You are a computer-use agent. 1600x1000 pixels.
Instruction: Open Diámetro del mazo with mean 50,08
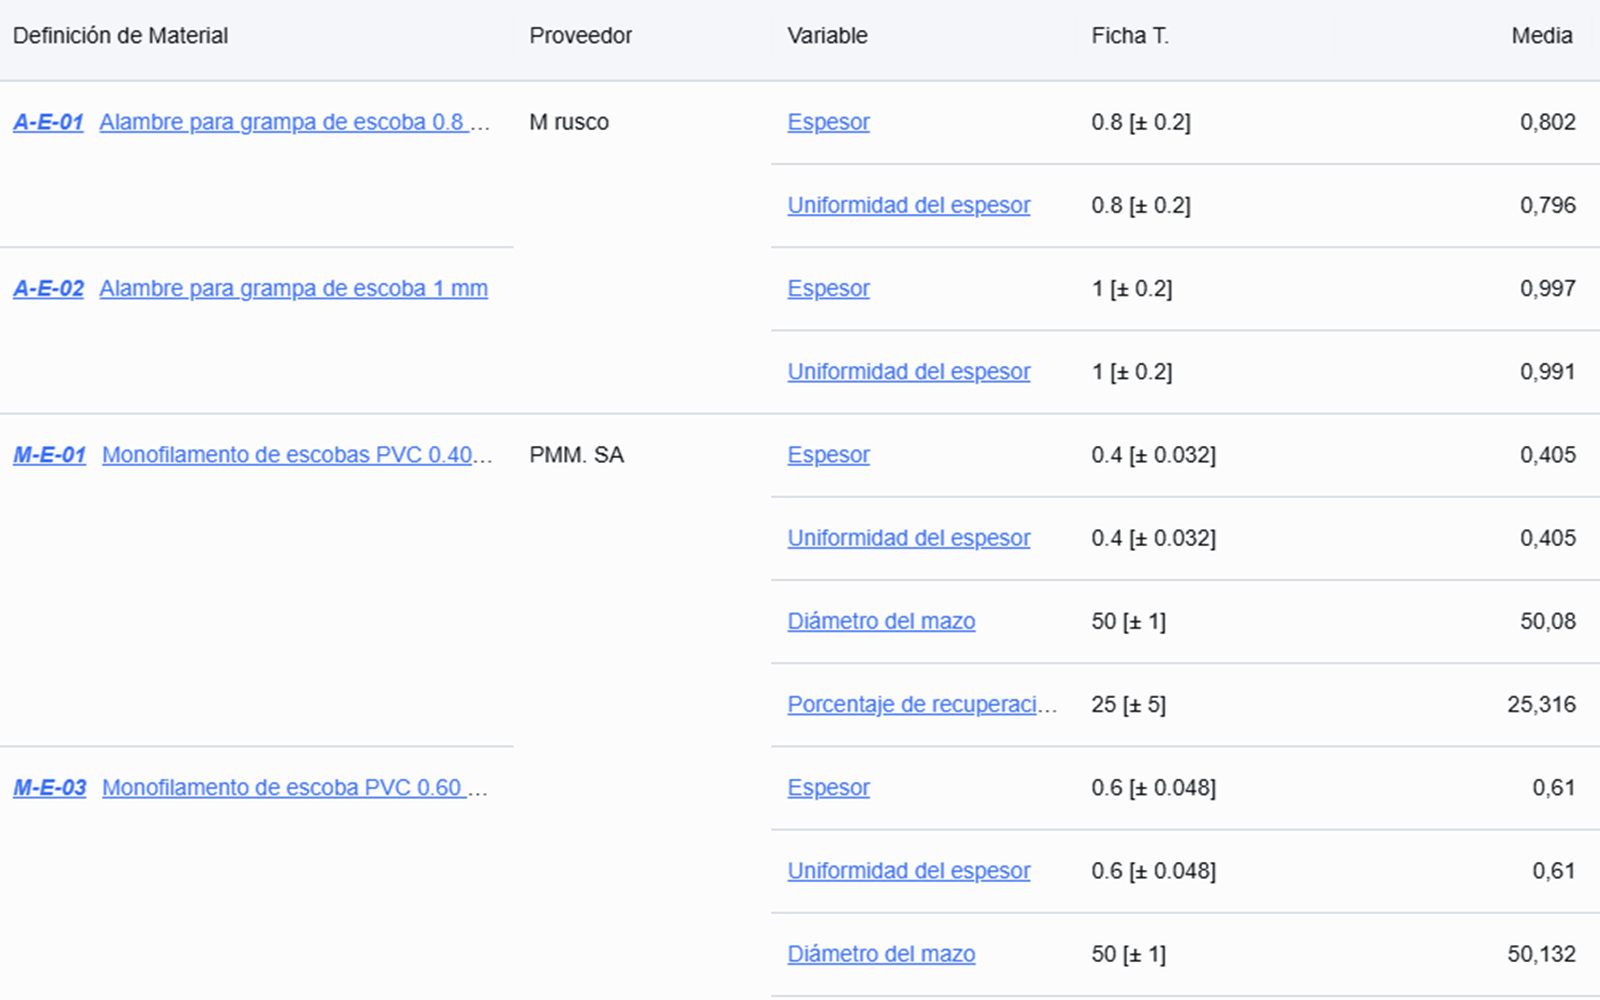(881, 621)
